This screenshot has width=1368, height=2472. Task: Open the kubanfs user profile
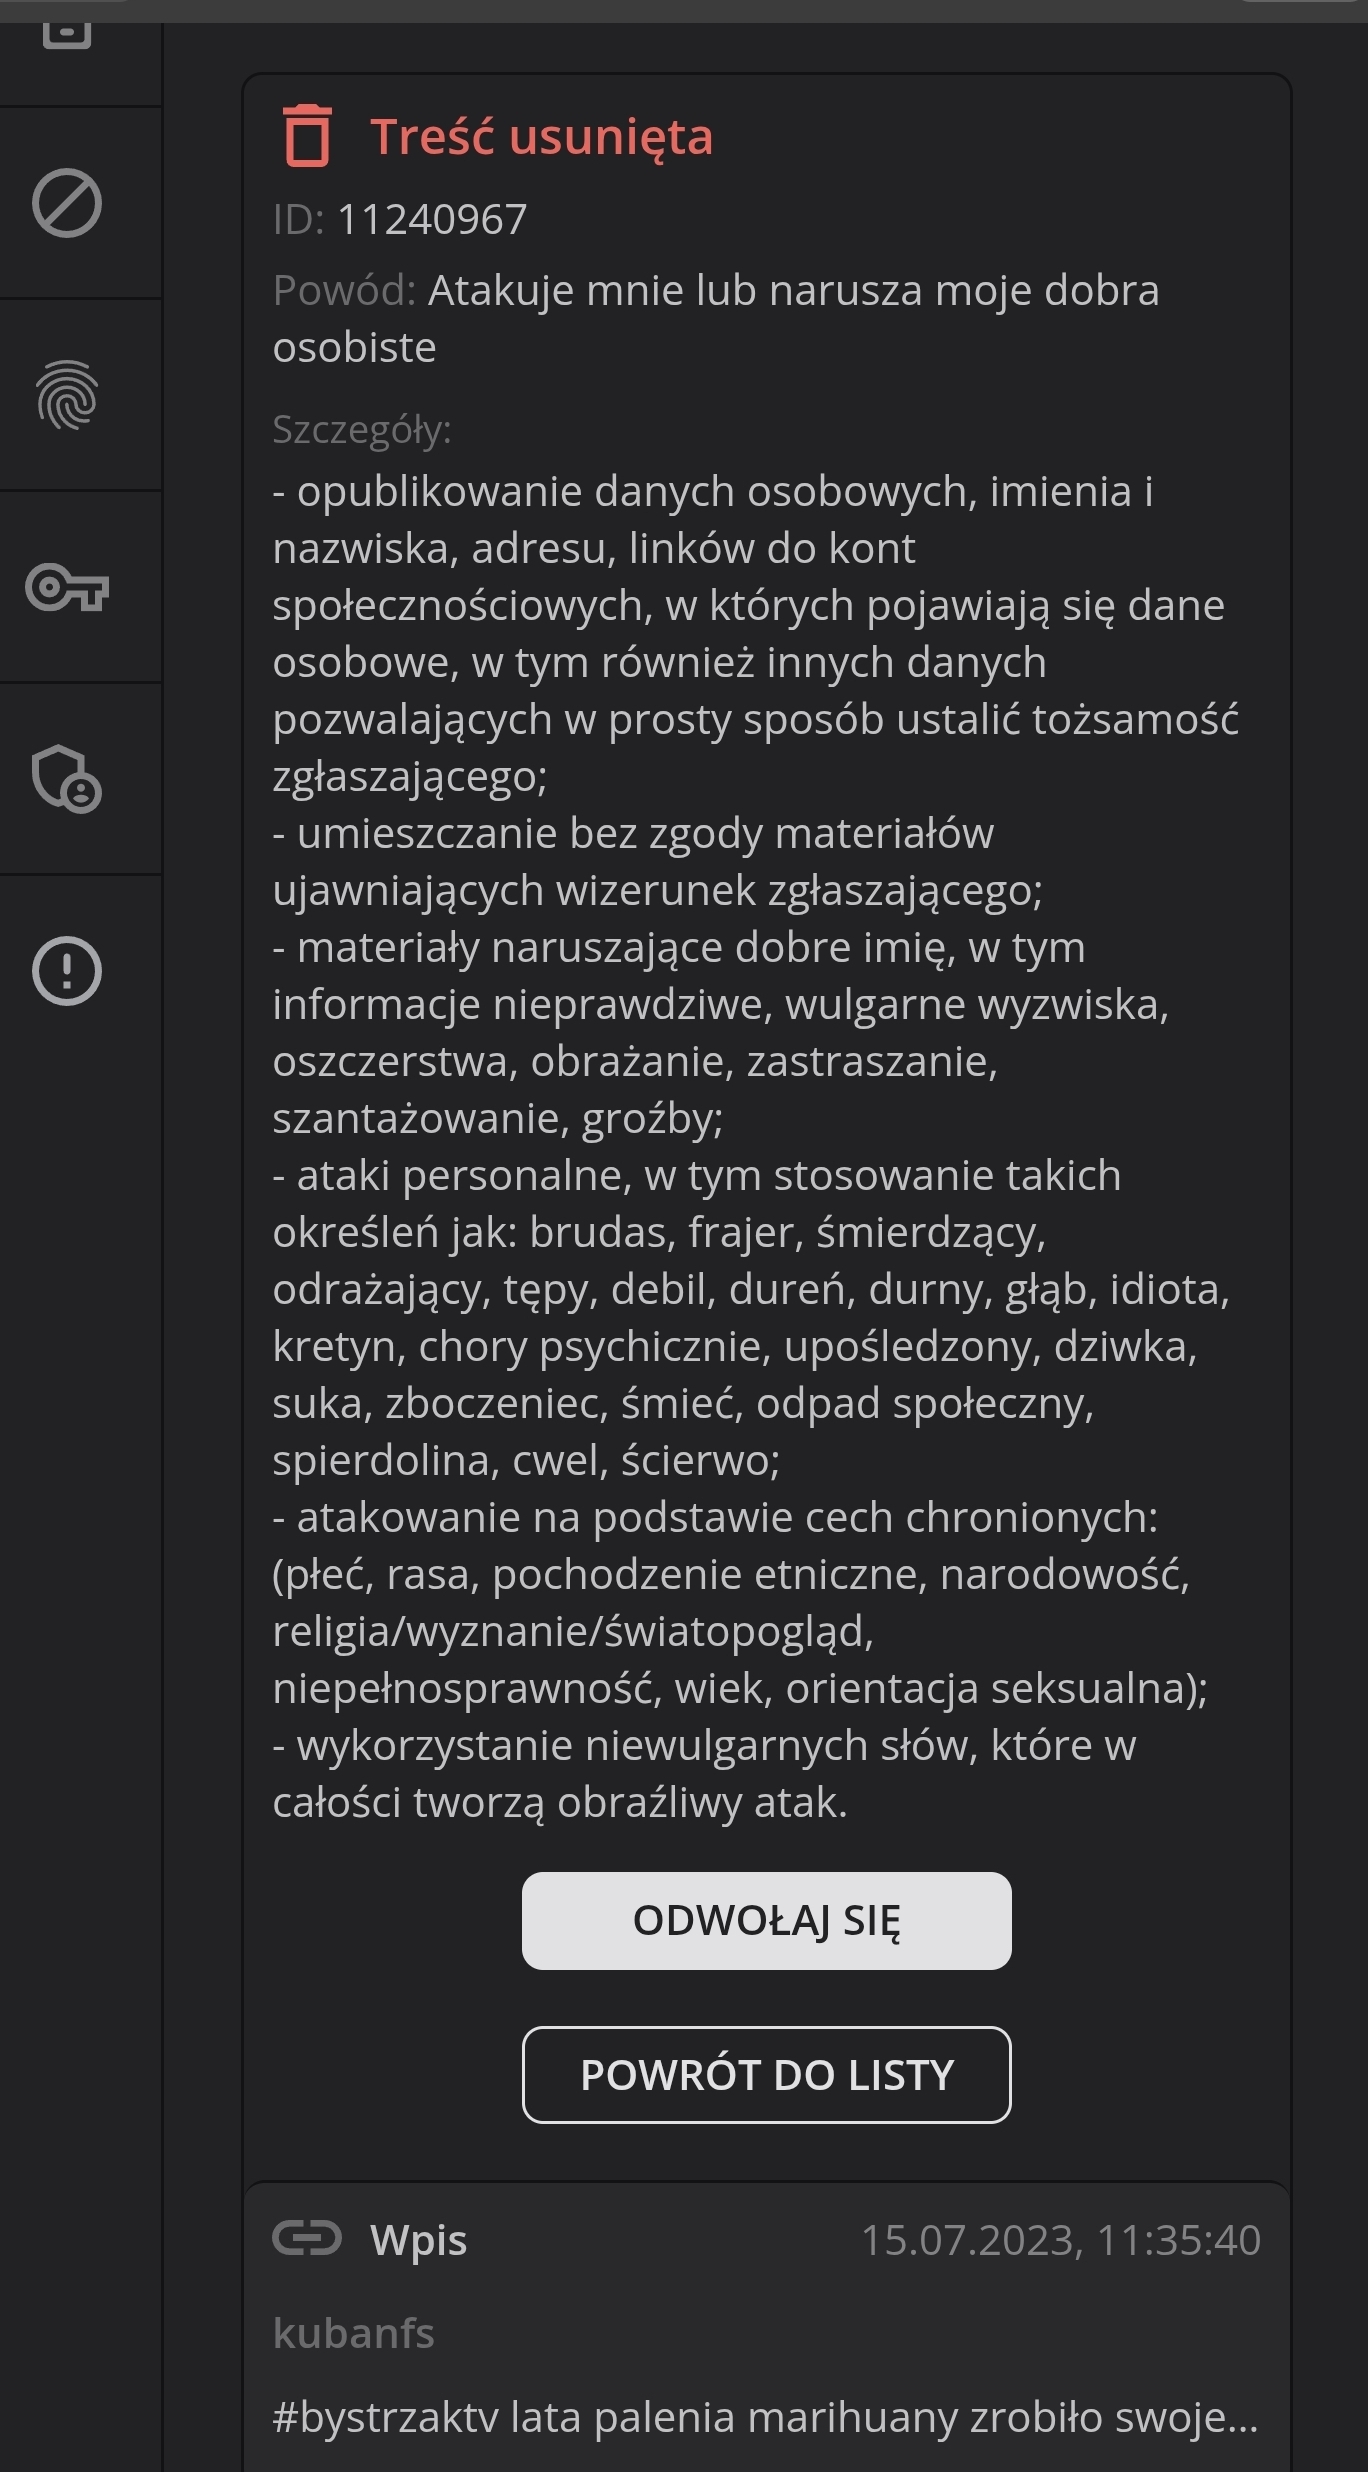[x=353, y=2334]
